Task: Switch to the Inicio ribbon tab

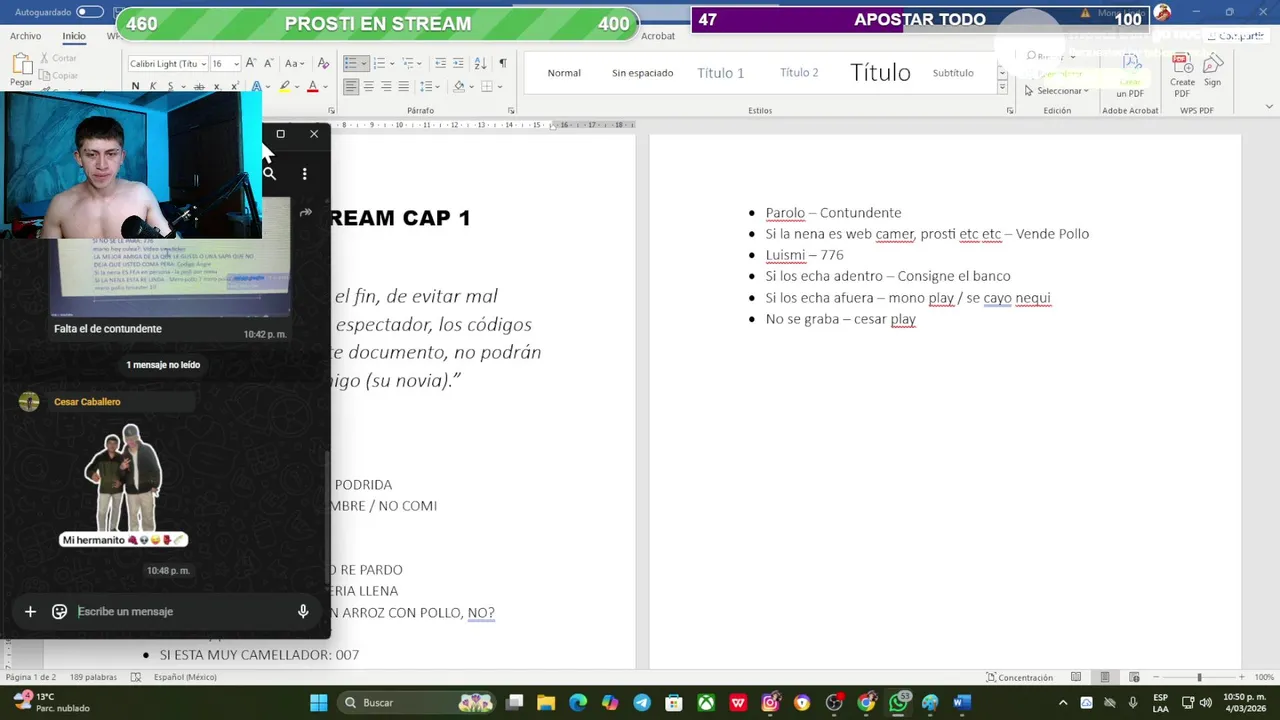Action: pyautogui.click(x=74, y=36)
